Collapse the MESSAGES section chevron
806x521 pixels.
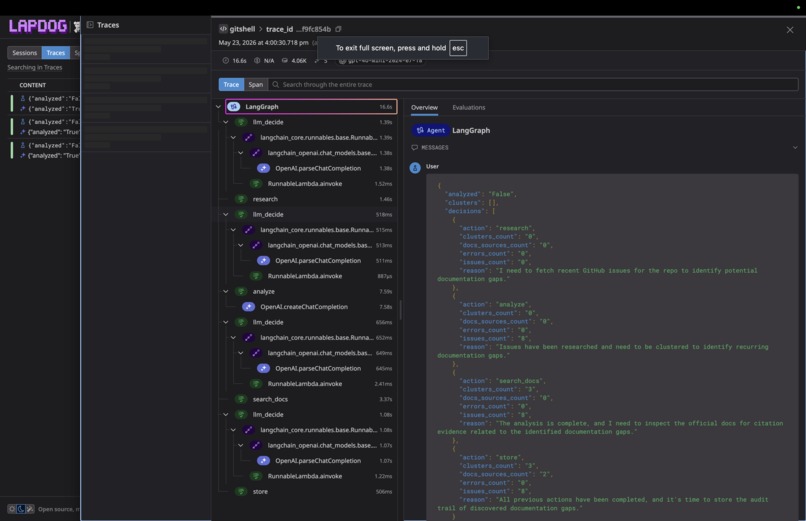point(795,147)
